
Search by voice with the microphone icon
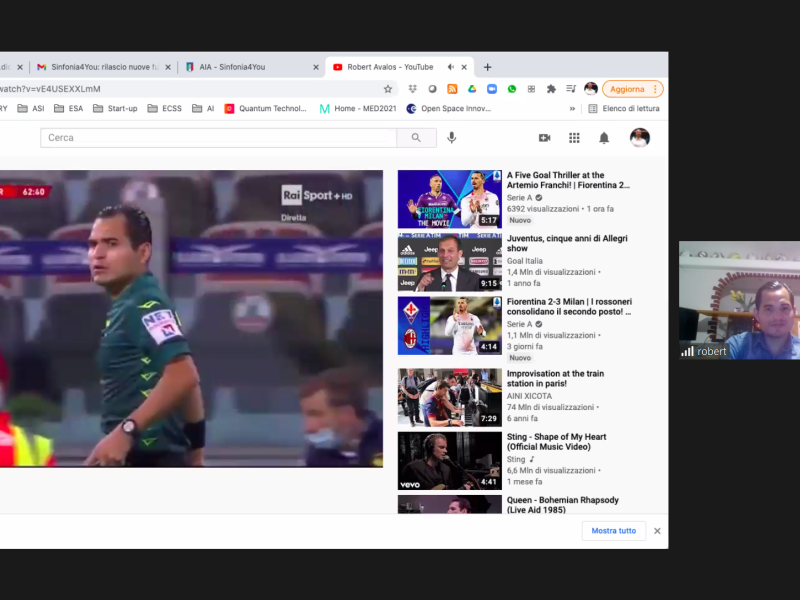pyautogui.click(x=452, y=138)
